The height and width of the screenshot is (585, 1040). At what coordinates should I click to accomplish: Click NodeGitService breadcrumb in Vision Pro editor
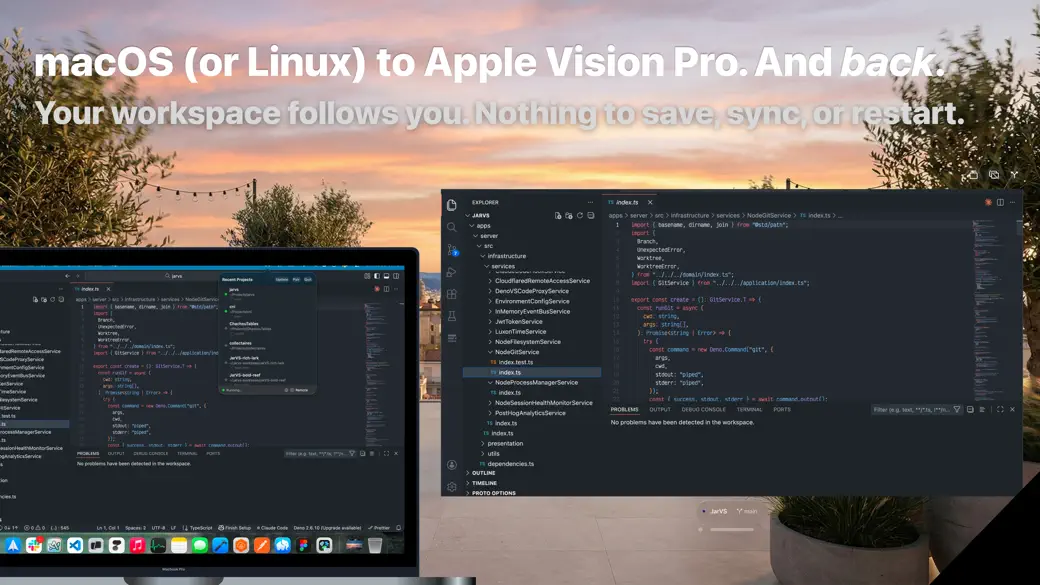coord(769,216)
